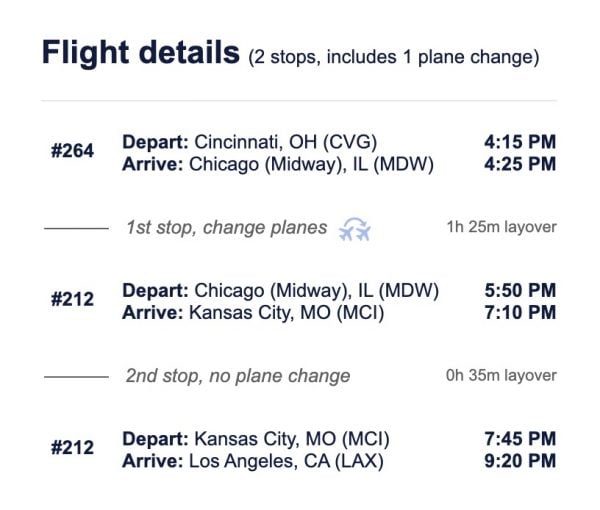Click second #212 flight number to Los Angeles
Viewport: 600px width, 510px height.
(71, 449)
